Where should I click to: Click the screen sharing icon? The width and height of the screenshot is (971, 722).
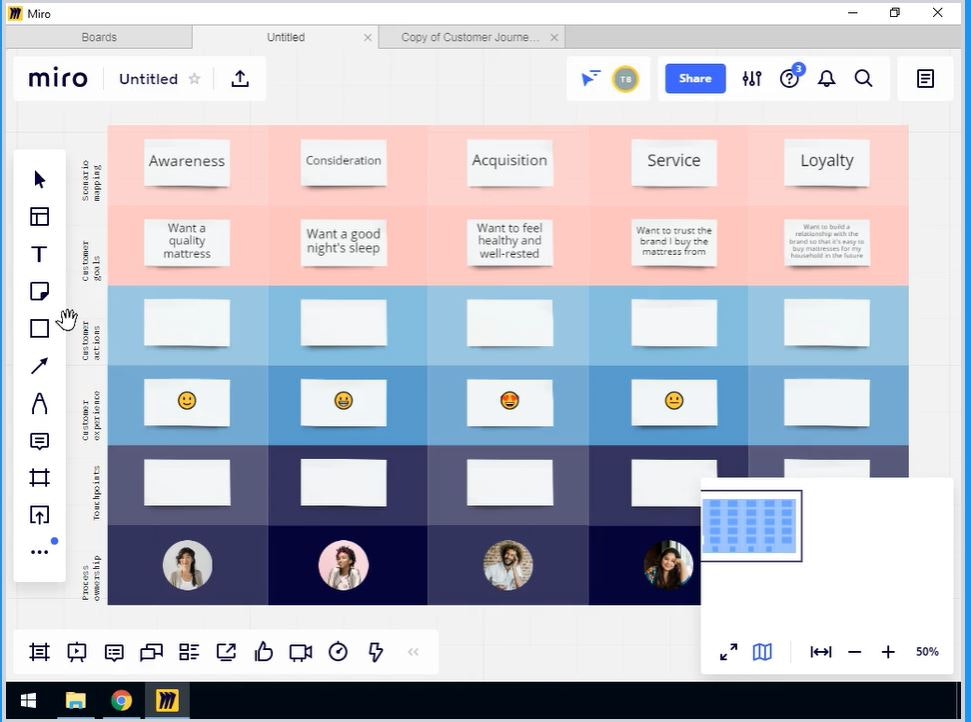pyautogui.click(x=226, y=652)
